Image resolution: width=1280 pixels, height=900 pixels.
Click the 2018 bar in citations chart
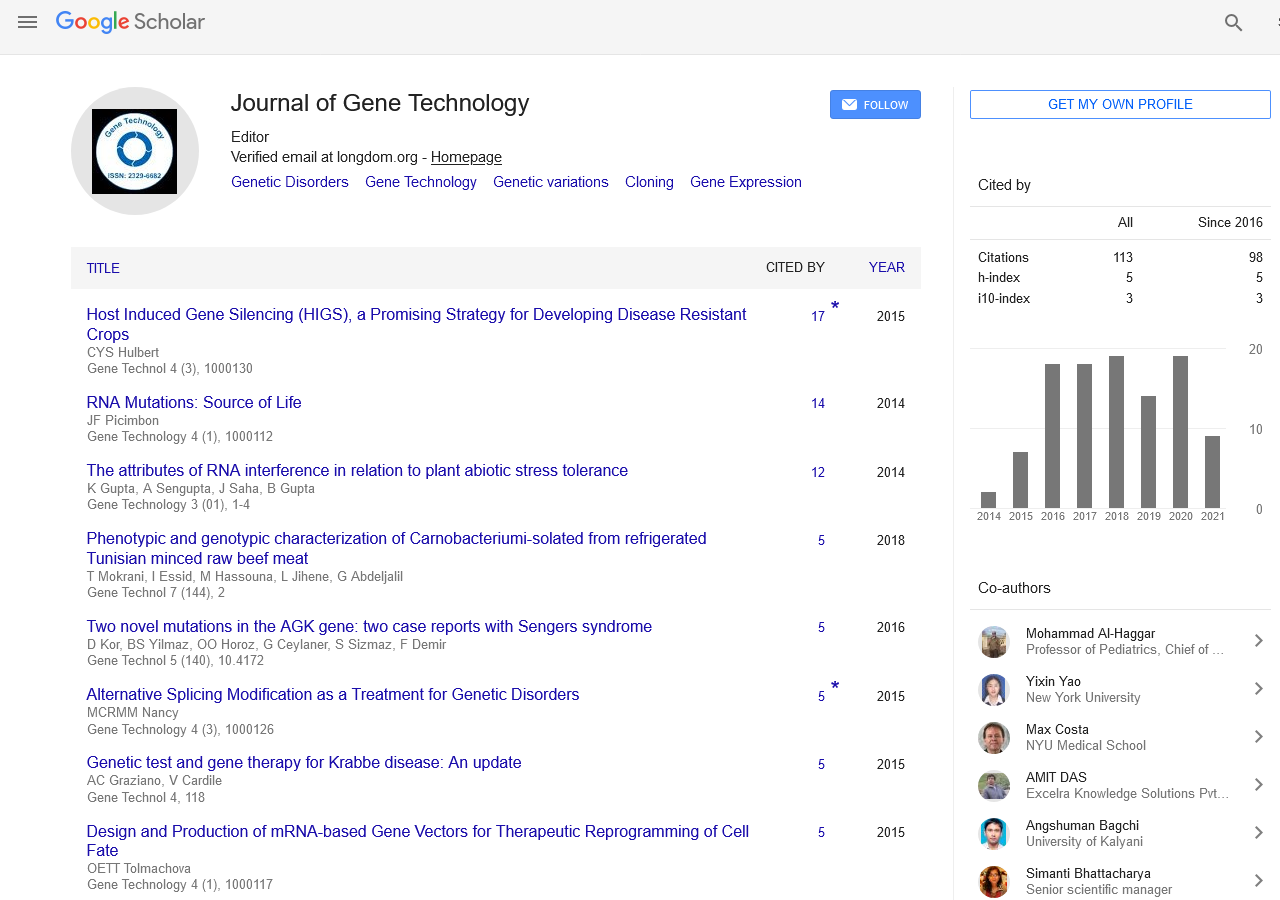tap(1116, 432)
